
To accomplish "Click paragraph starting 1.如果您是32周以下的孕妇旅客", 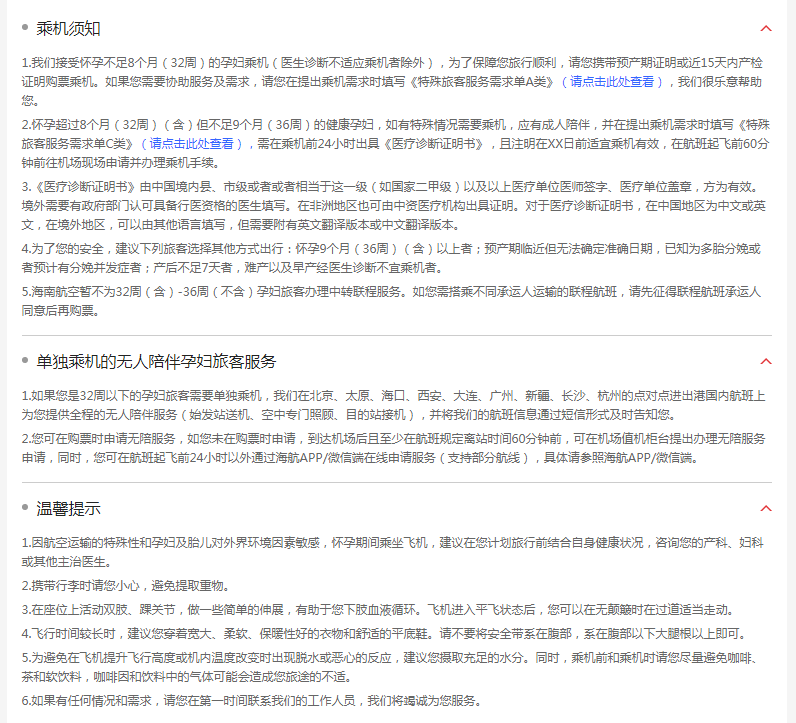I will click(393, 405).
